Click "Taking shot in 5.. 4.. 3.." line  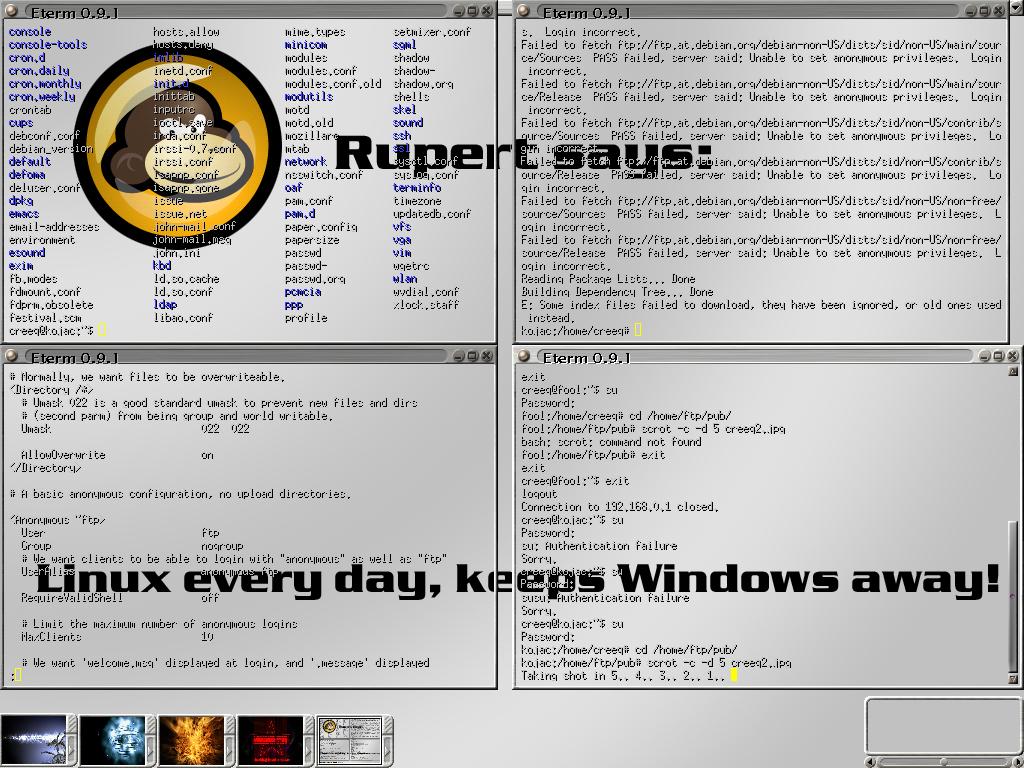[x=623, y=676]
